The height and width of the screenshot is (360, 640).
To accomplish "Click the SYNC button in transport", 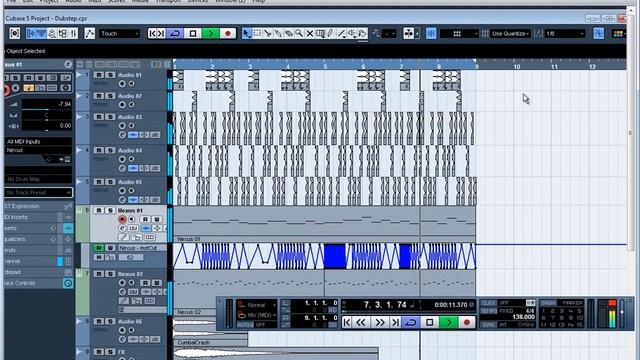I will coord(488,325).
